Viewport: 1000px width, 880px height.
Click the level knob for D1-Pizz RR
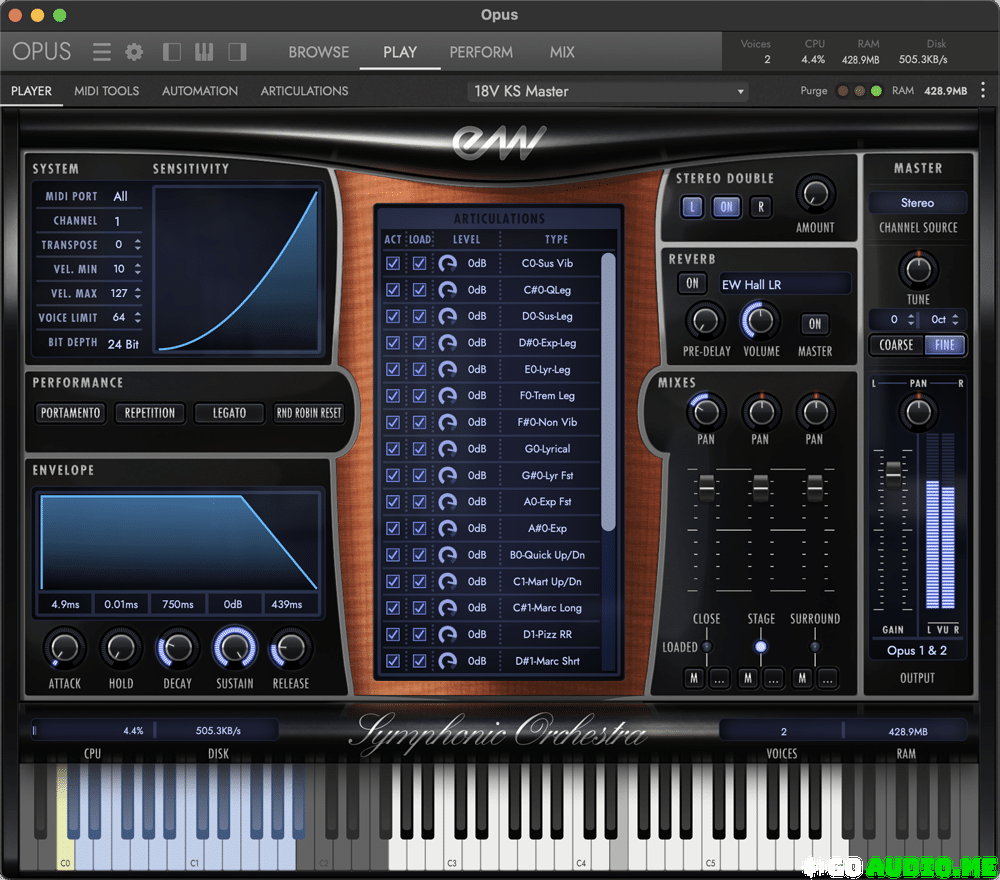click(448, 634)
